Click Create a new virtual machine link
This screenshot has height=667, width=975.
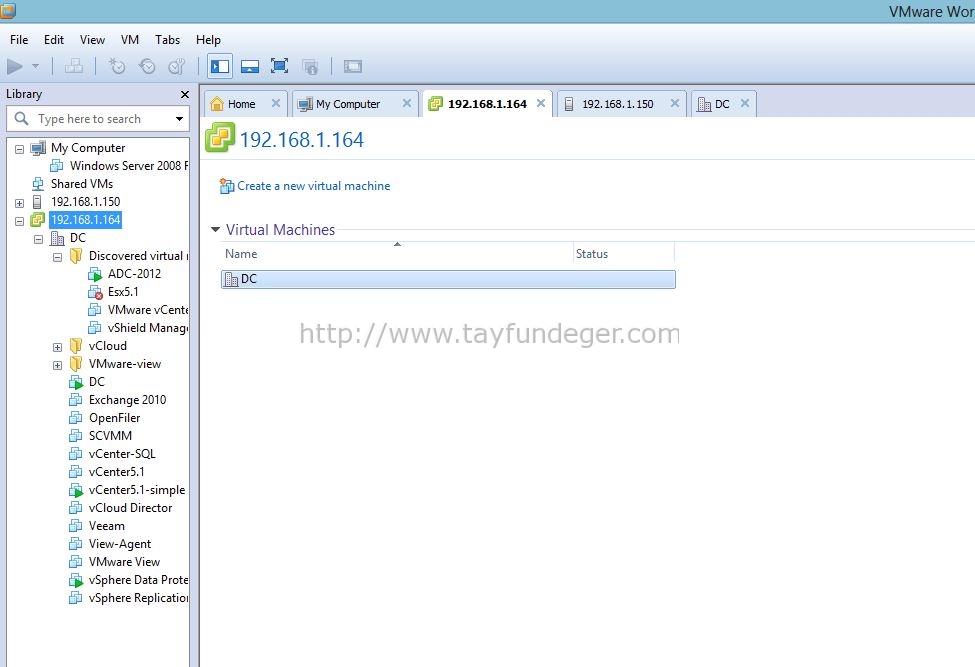[x=313, y=186]
